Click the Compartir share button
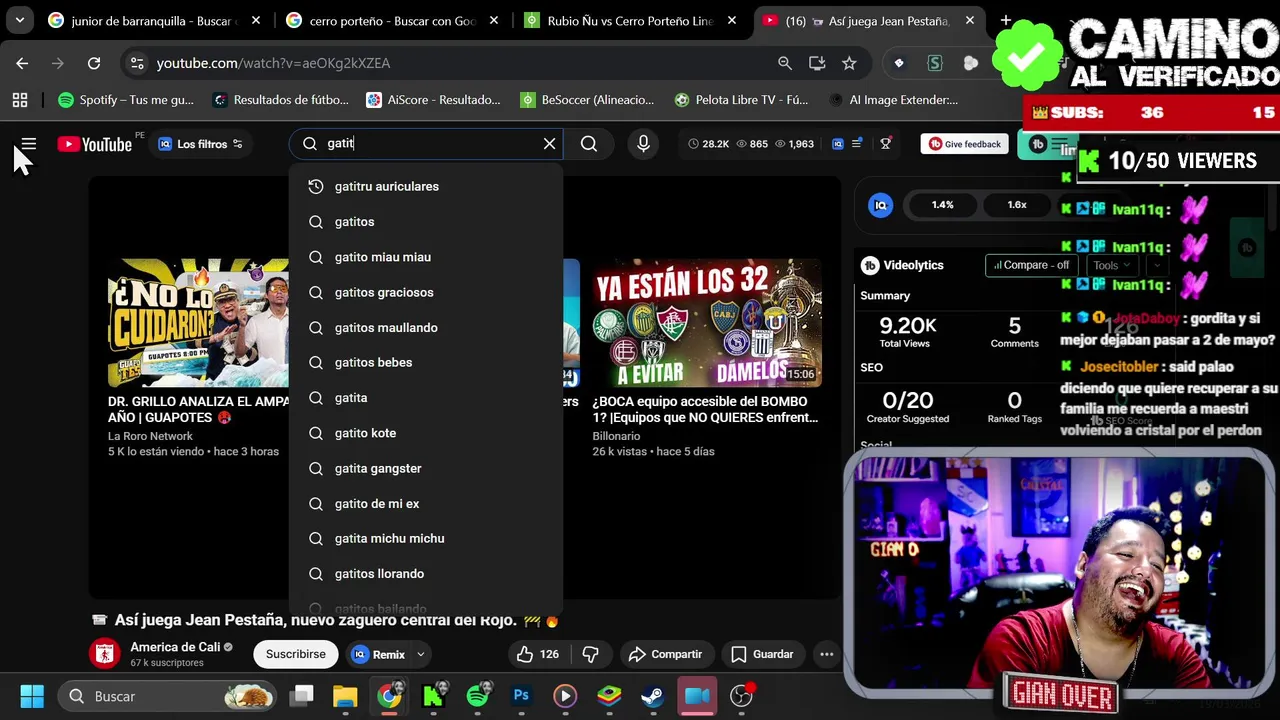The width and height of the screenshot is (1280, 720). click(665, 654)
